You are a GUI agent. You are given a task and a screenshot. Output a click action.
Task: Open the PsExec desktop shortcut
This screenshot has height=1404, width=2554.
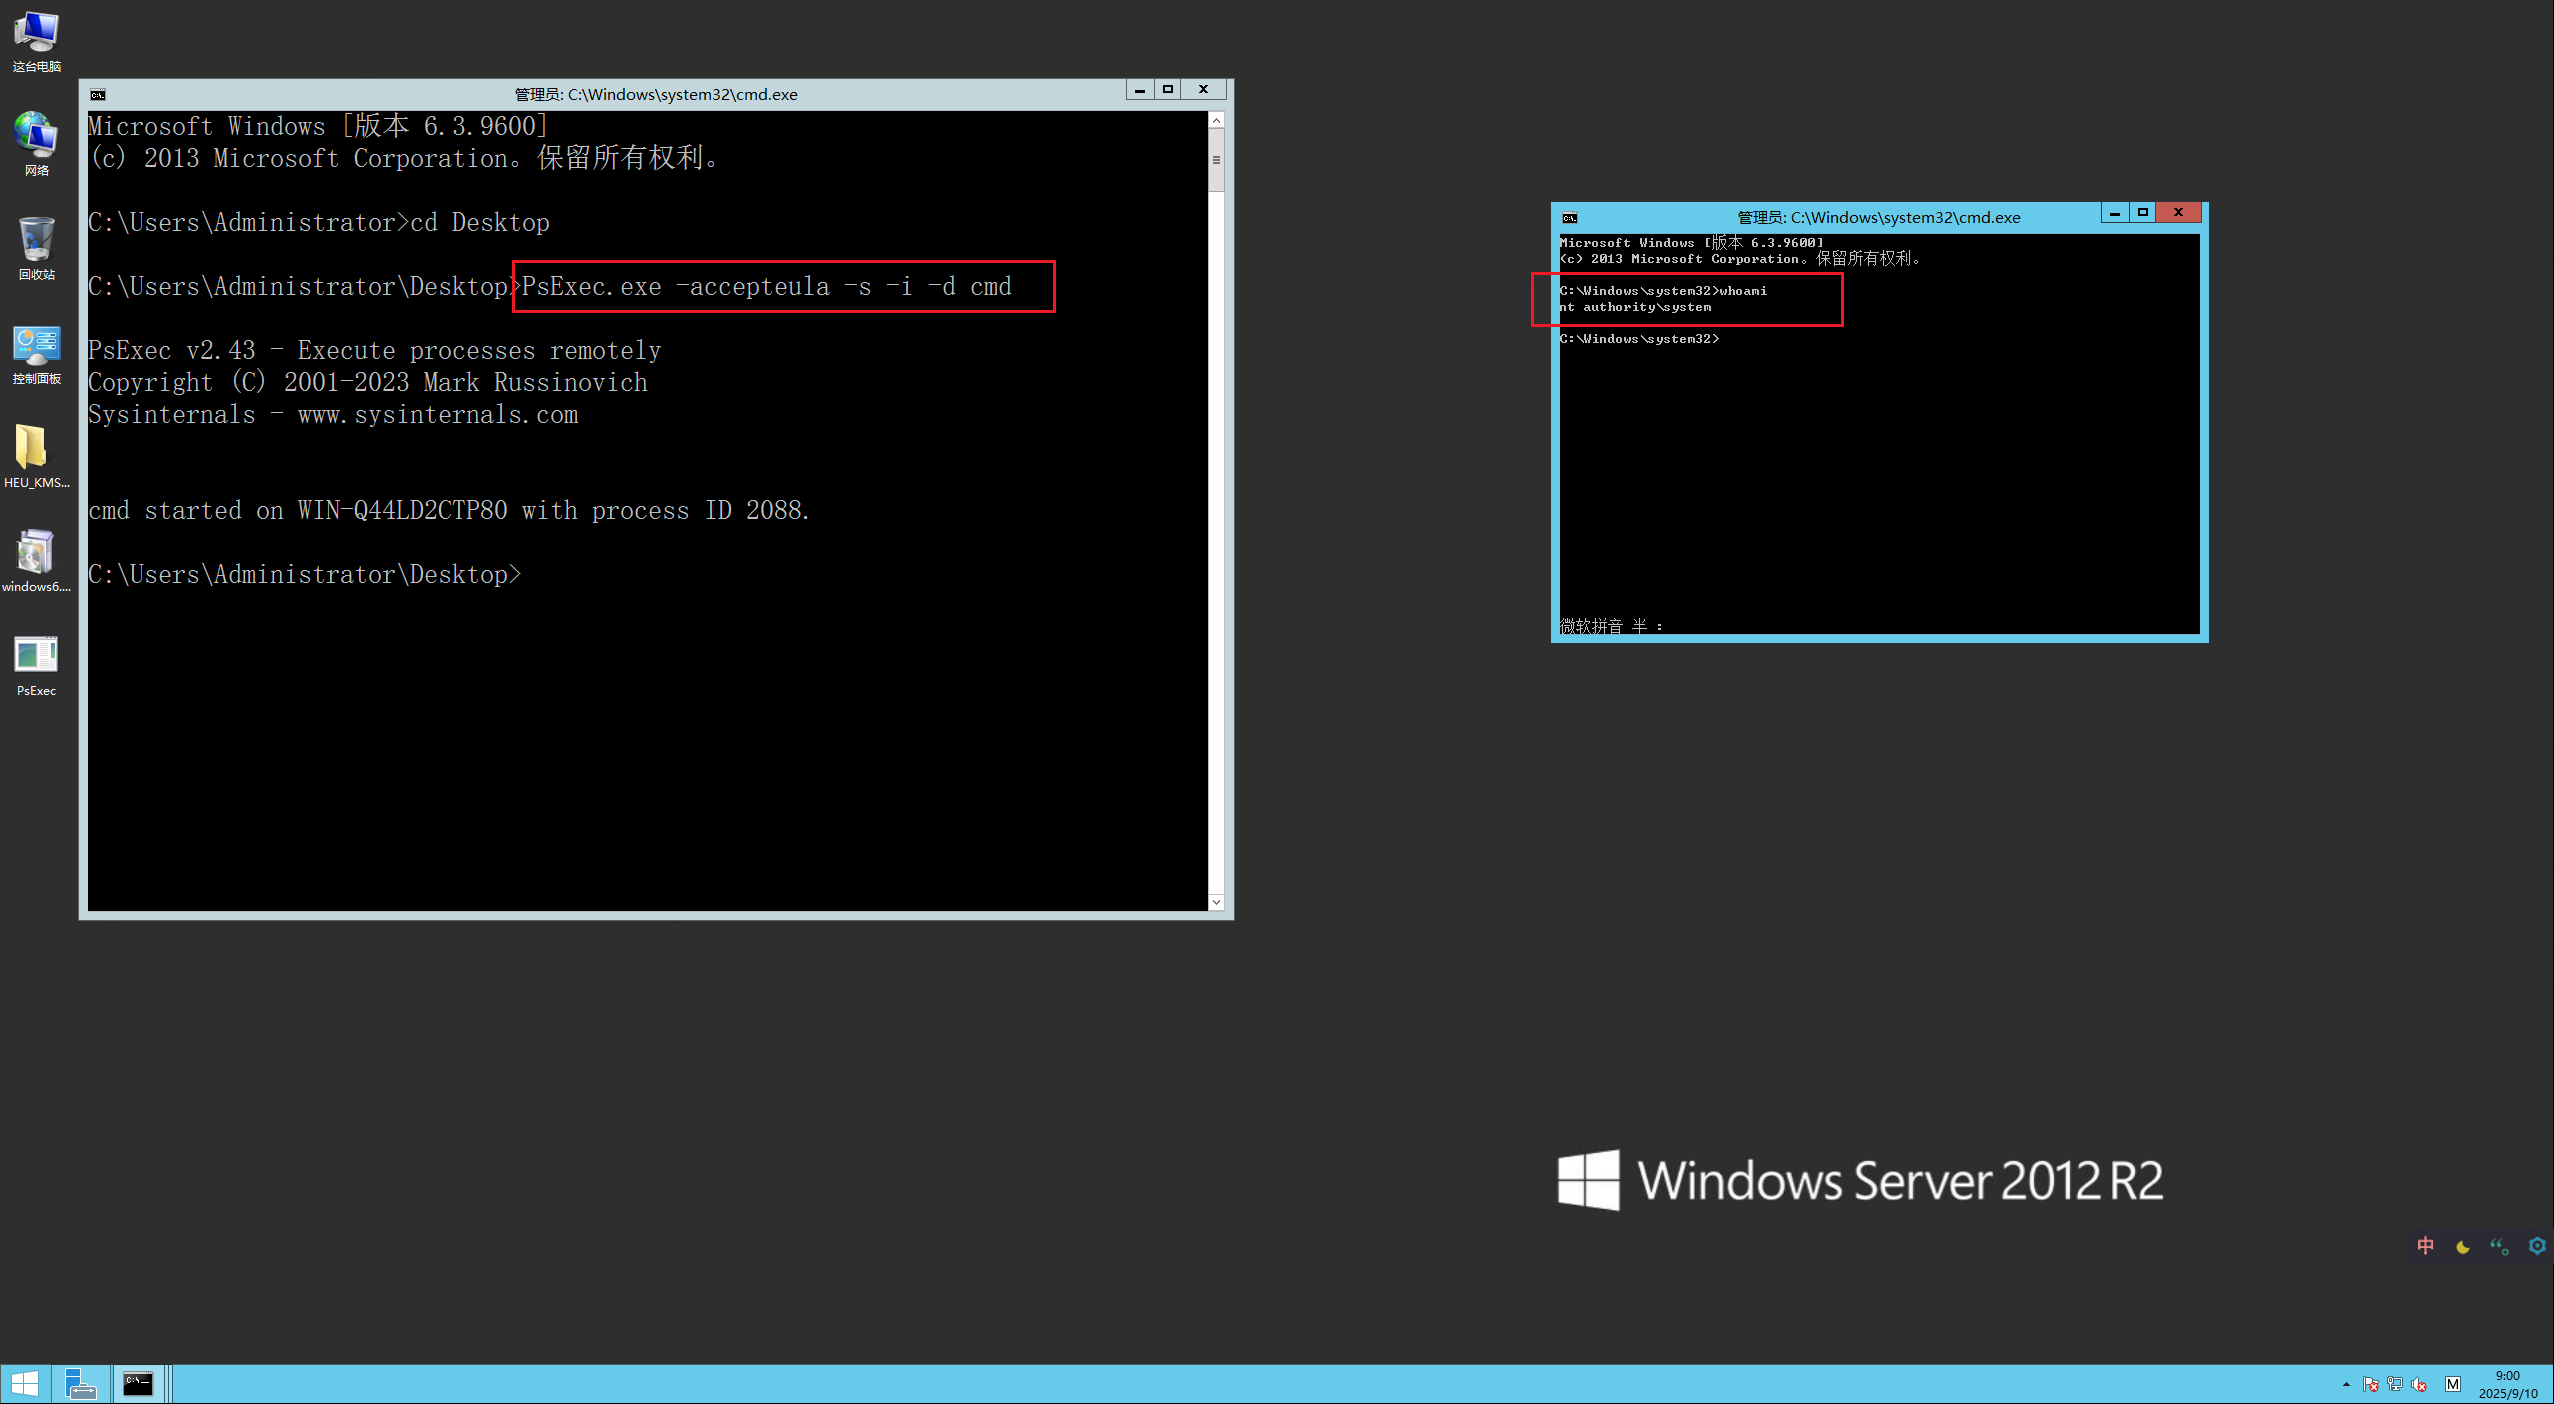(x=36, y=656)
